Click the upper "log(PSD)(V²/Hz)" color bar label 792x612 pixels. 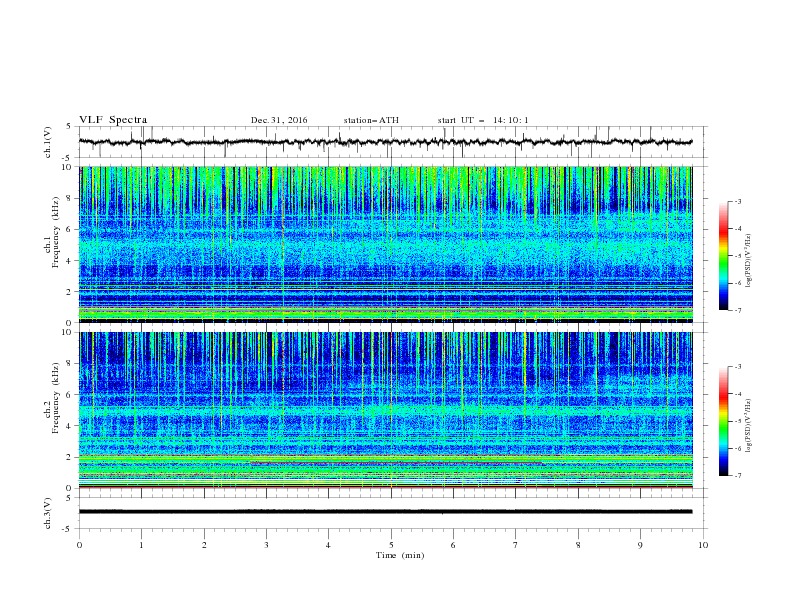pos(749,261)
